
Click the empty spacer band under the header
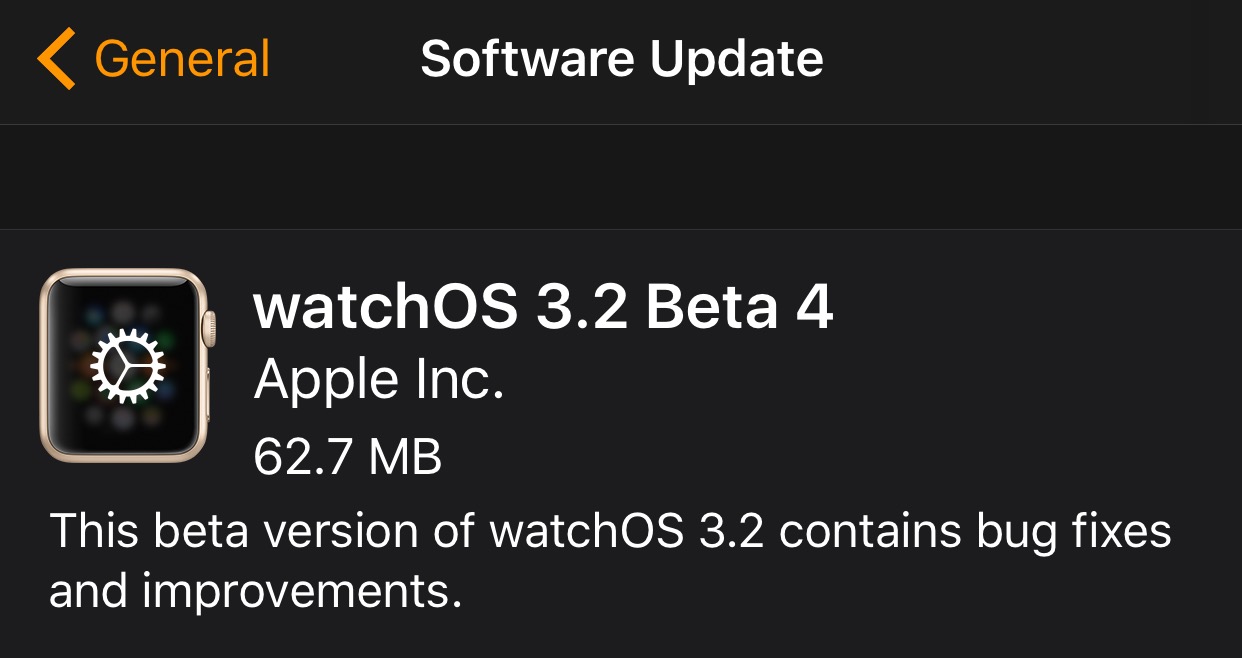(621, 177)
